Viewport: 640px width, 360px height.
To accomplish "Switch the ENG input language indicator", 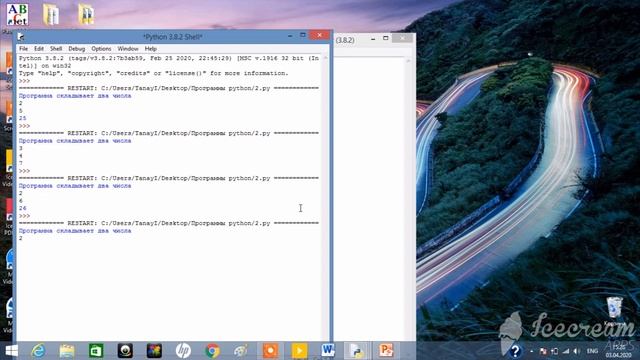I will [592, 351].
